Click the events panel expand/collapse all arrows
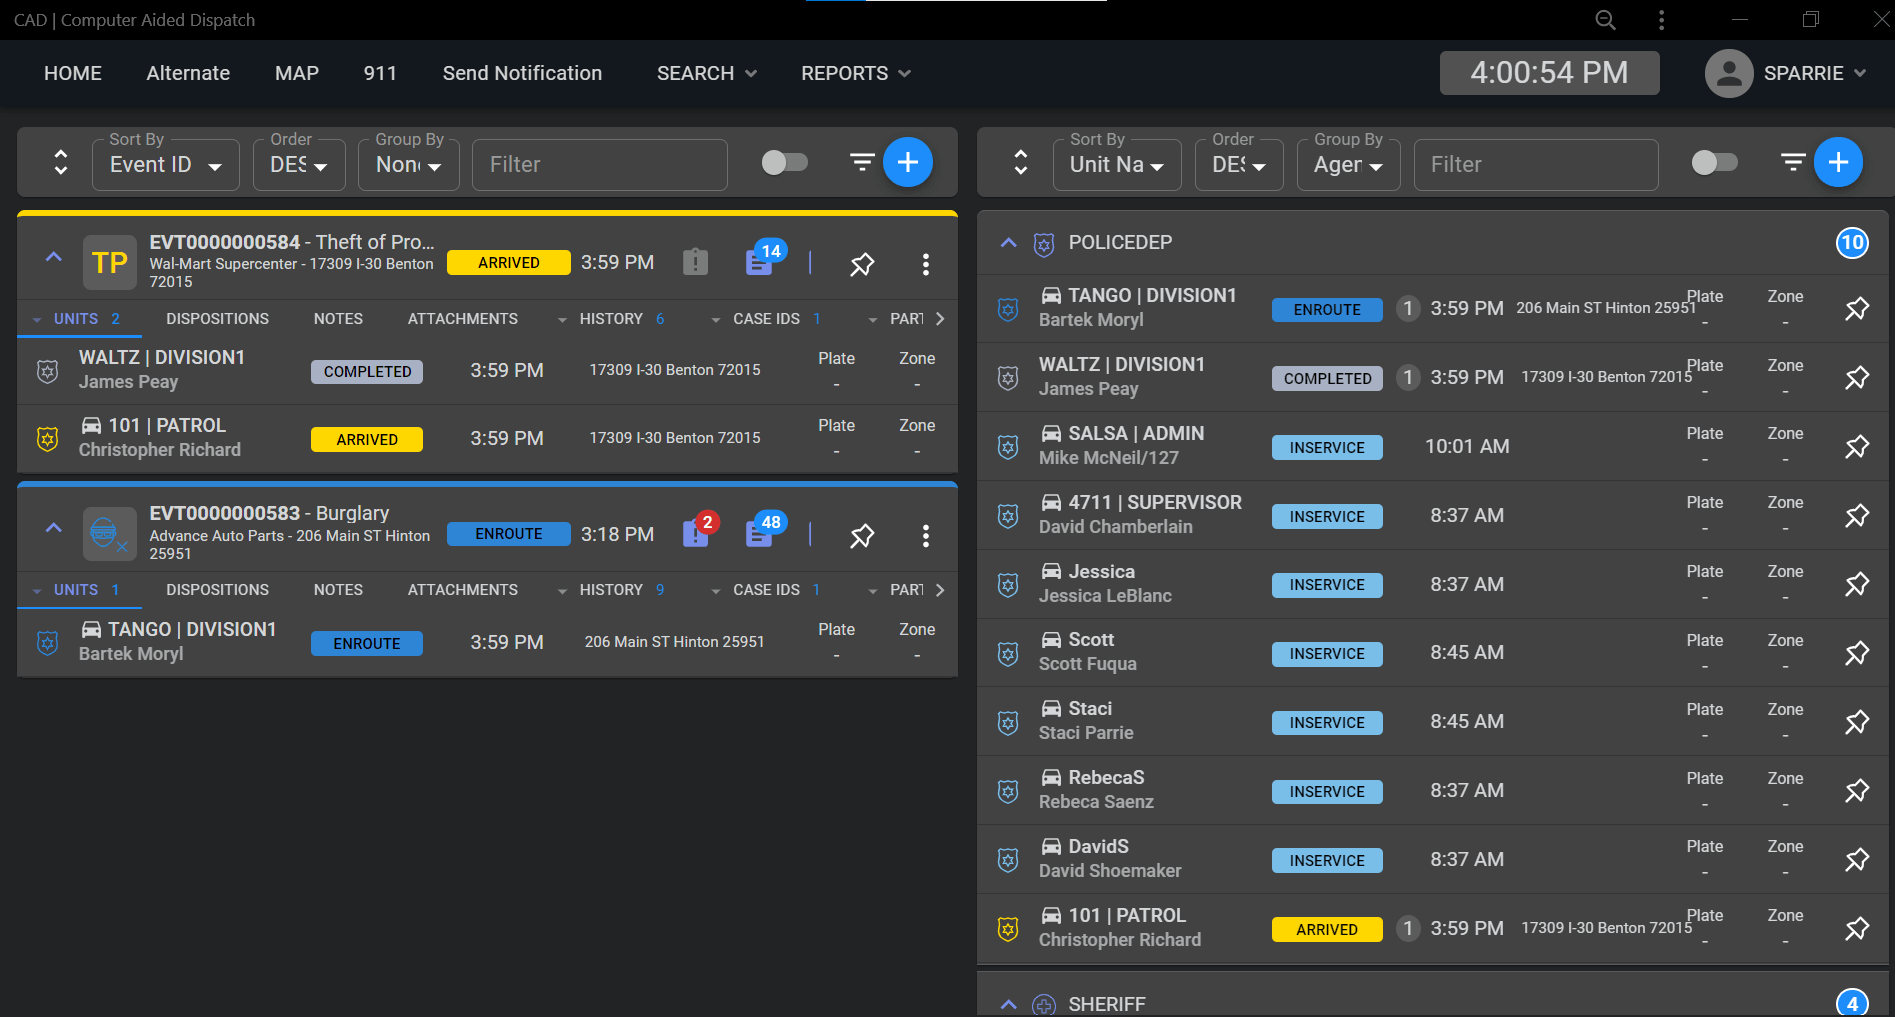This screenshot has width=1895, height=1017. [61, 162]
